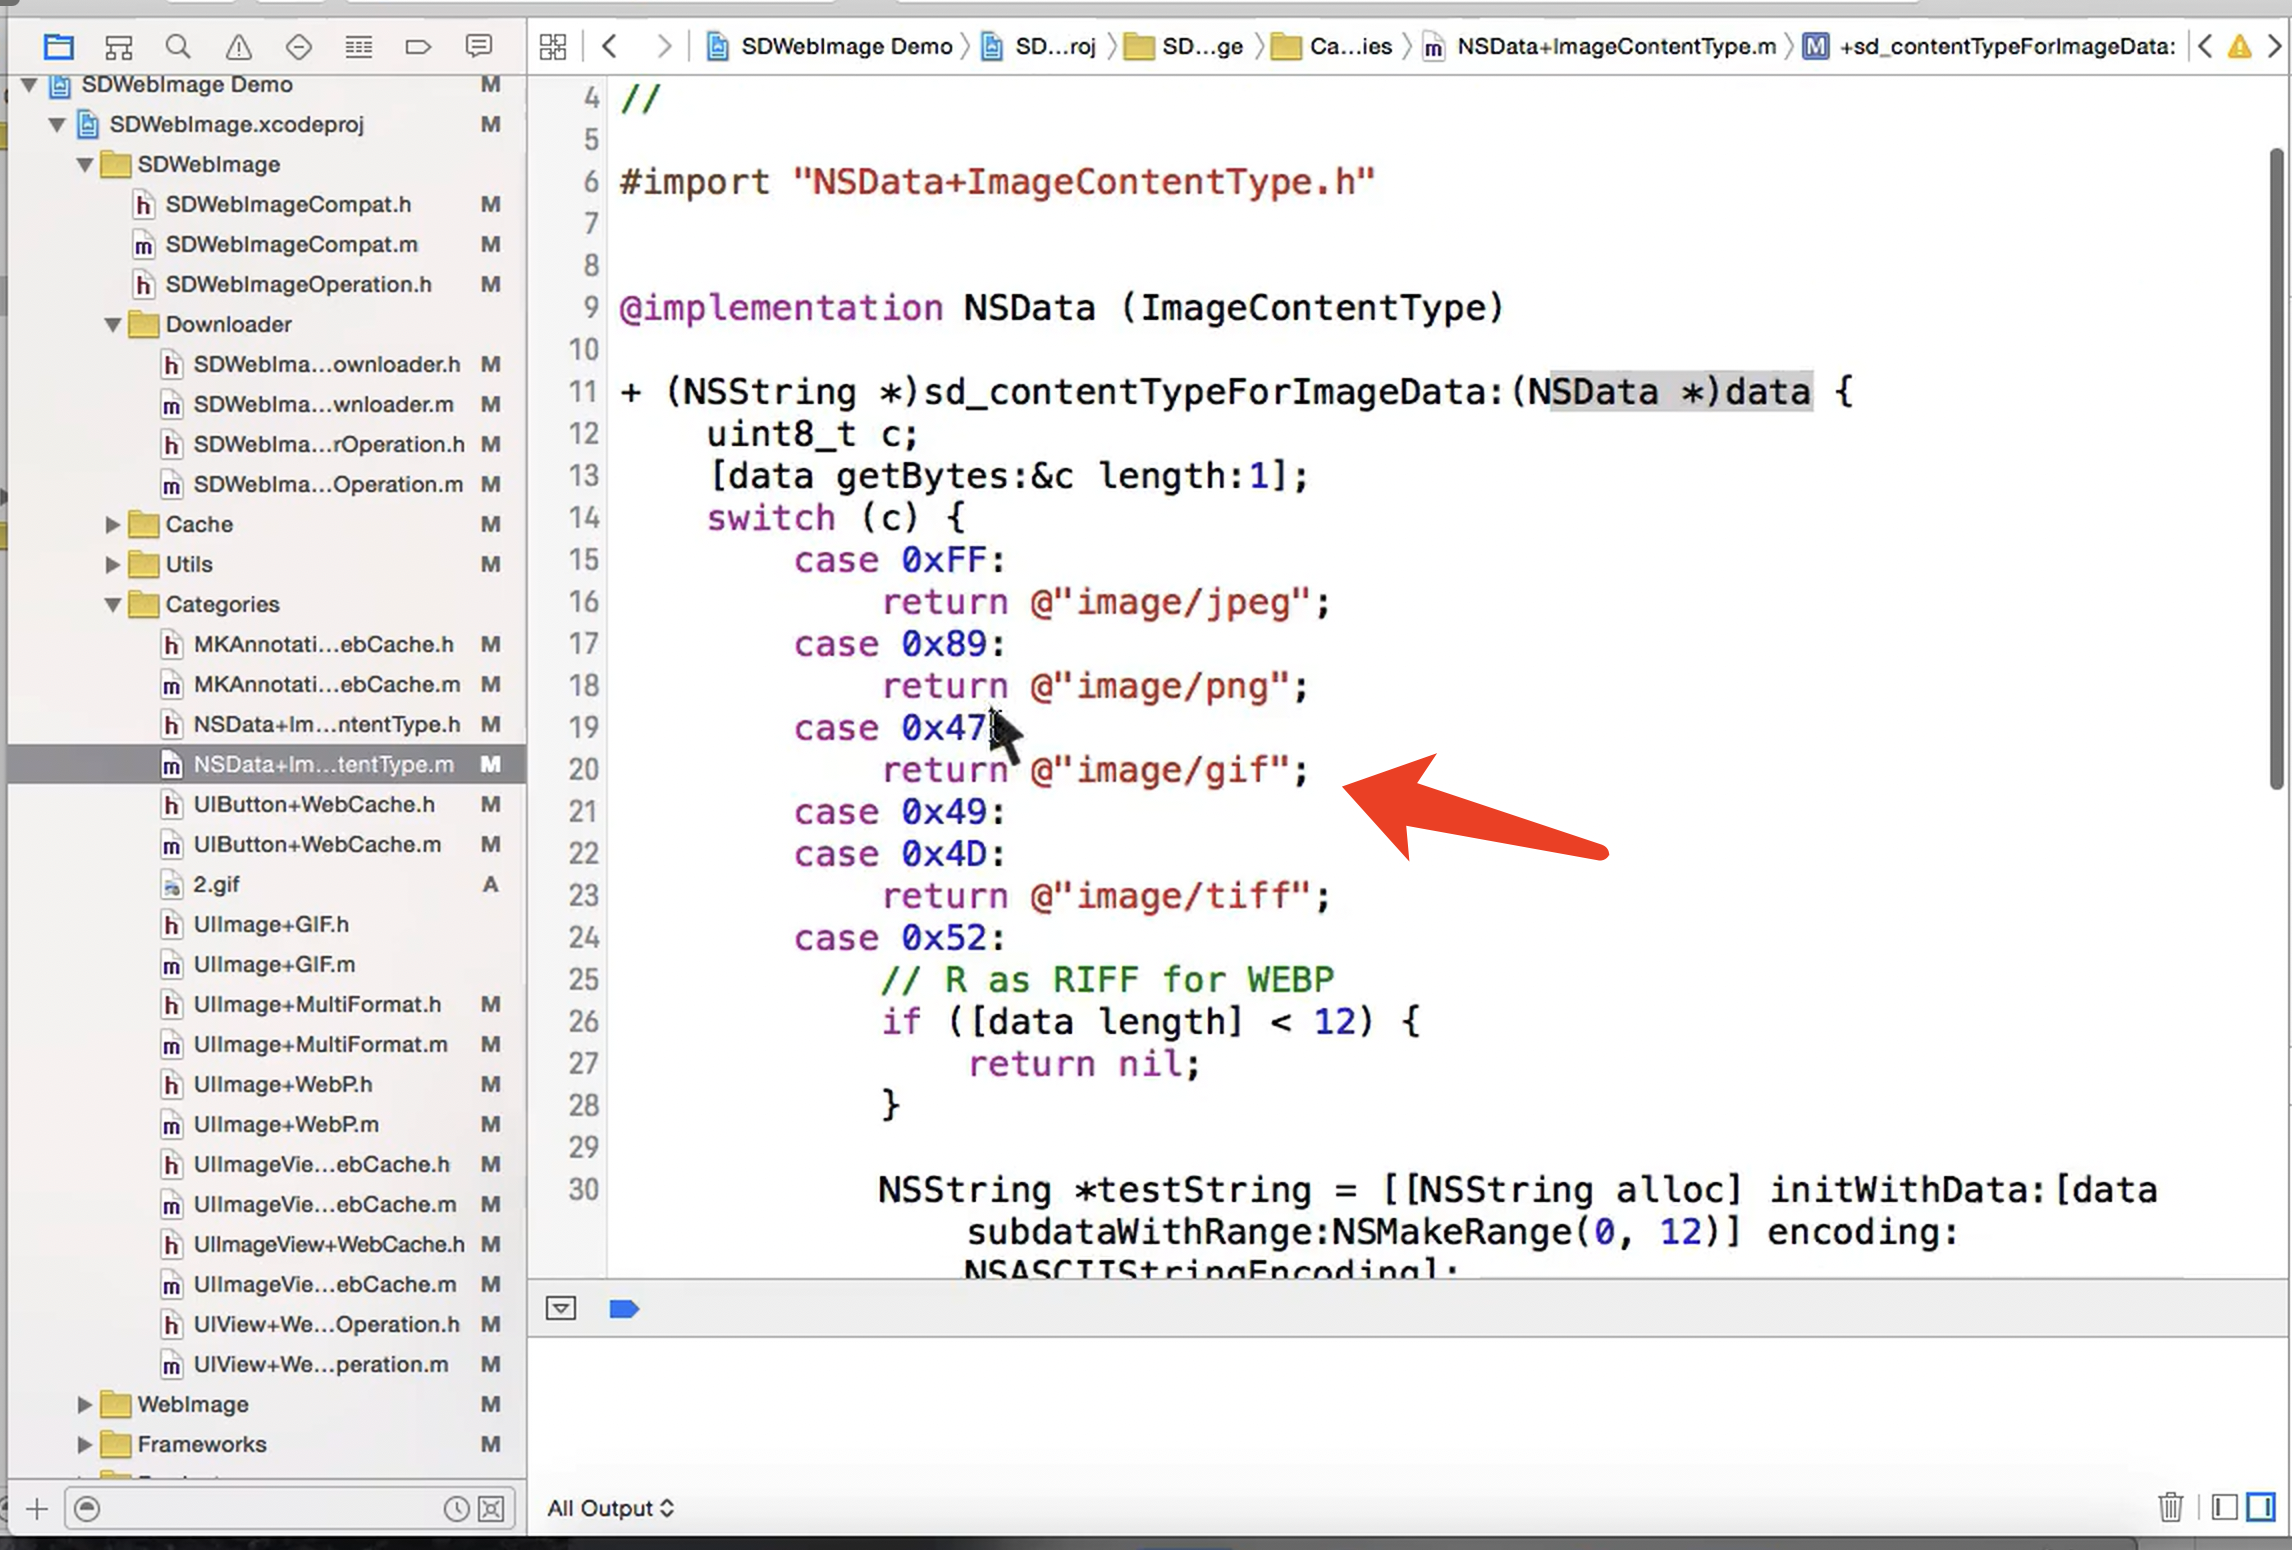Screen dimensions: 2292x1550
Task: Go back in editor history
Action: 609,46
